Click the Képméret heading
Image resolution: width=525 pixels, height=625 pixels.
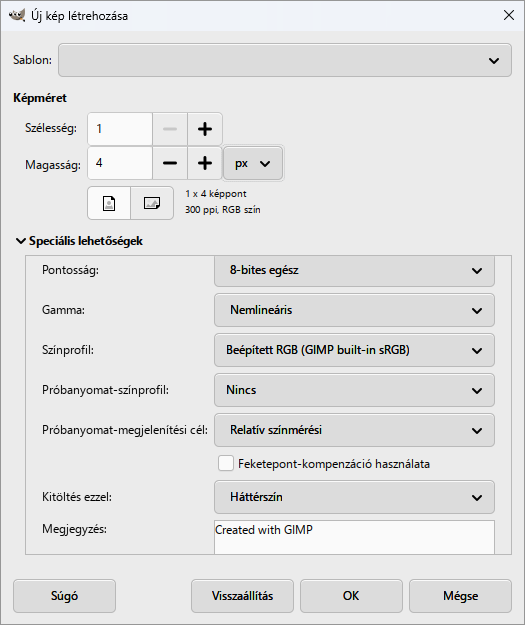coord(40,98)
